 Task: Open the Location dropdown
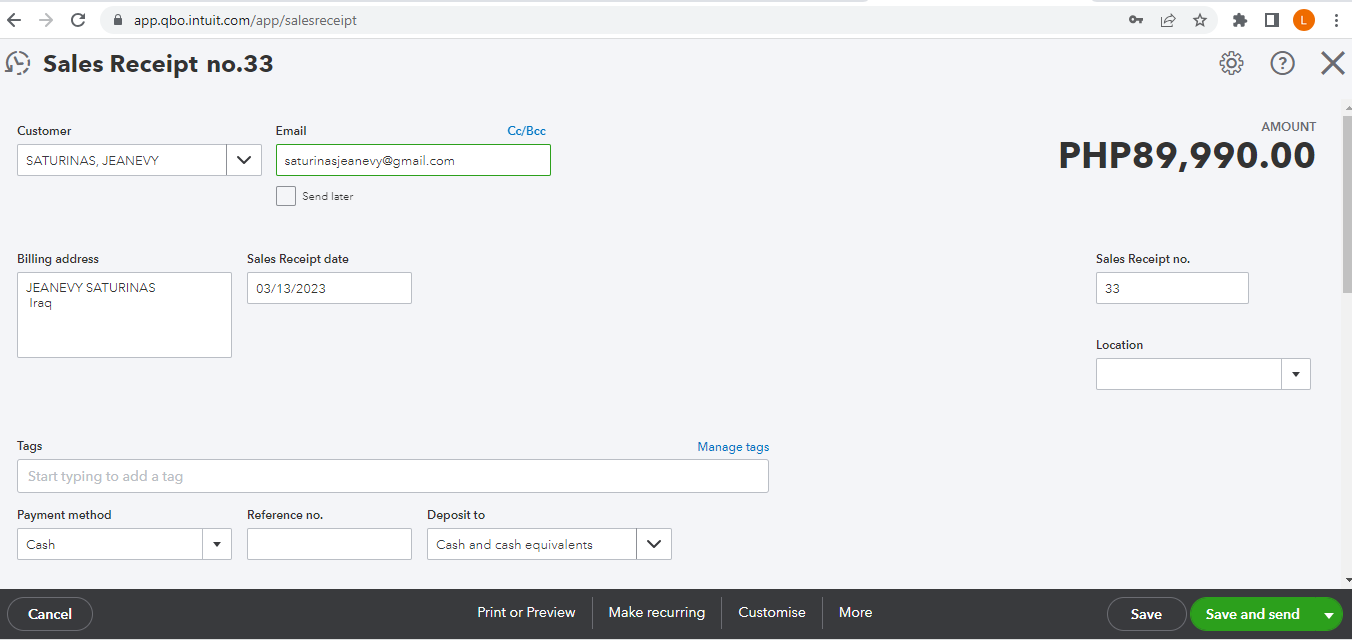coord(1296,374)
